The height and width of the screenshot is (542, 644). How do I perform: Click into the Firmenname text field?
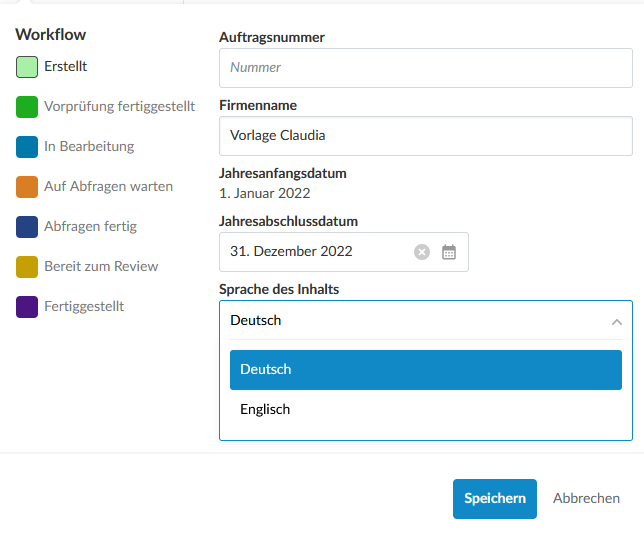click(x=426, y=136)
